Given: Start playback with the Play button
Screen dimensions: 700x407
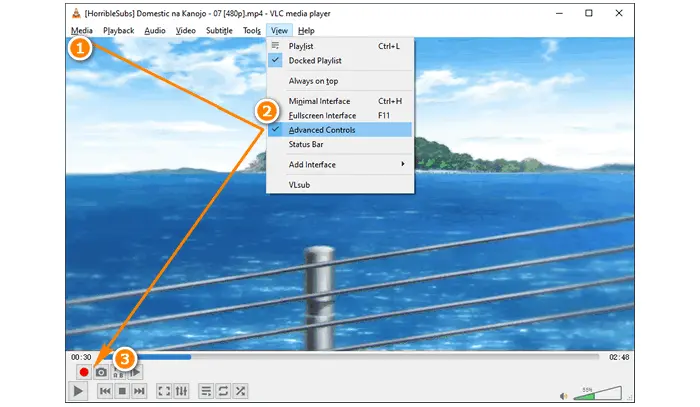Looking at the screenshot, I should (x=78, y=391).
